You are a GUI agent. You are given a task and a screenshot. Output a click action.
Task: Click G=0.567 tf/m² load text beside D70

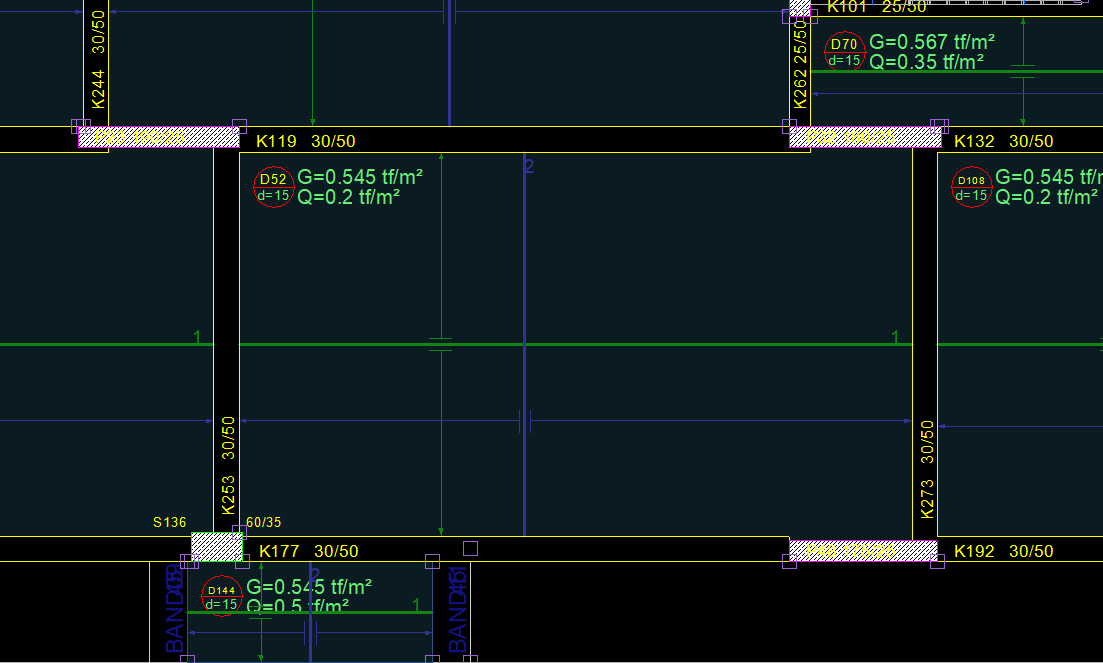point(932,41)
